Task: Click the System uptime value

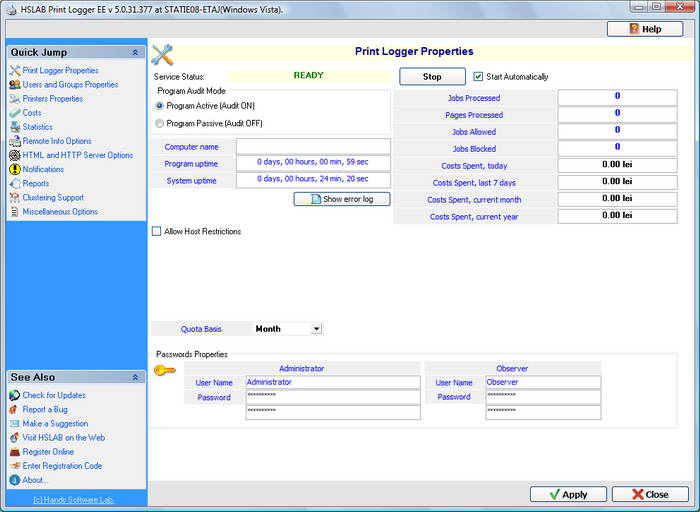Action: 313,180
